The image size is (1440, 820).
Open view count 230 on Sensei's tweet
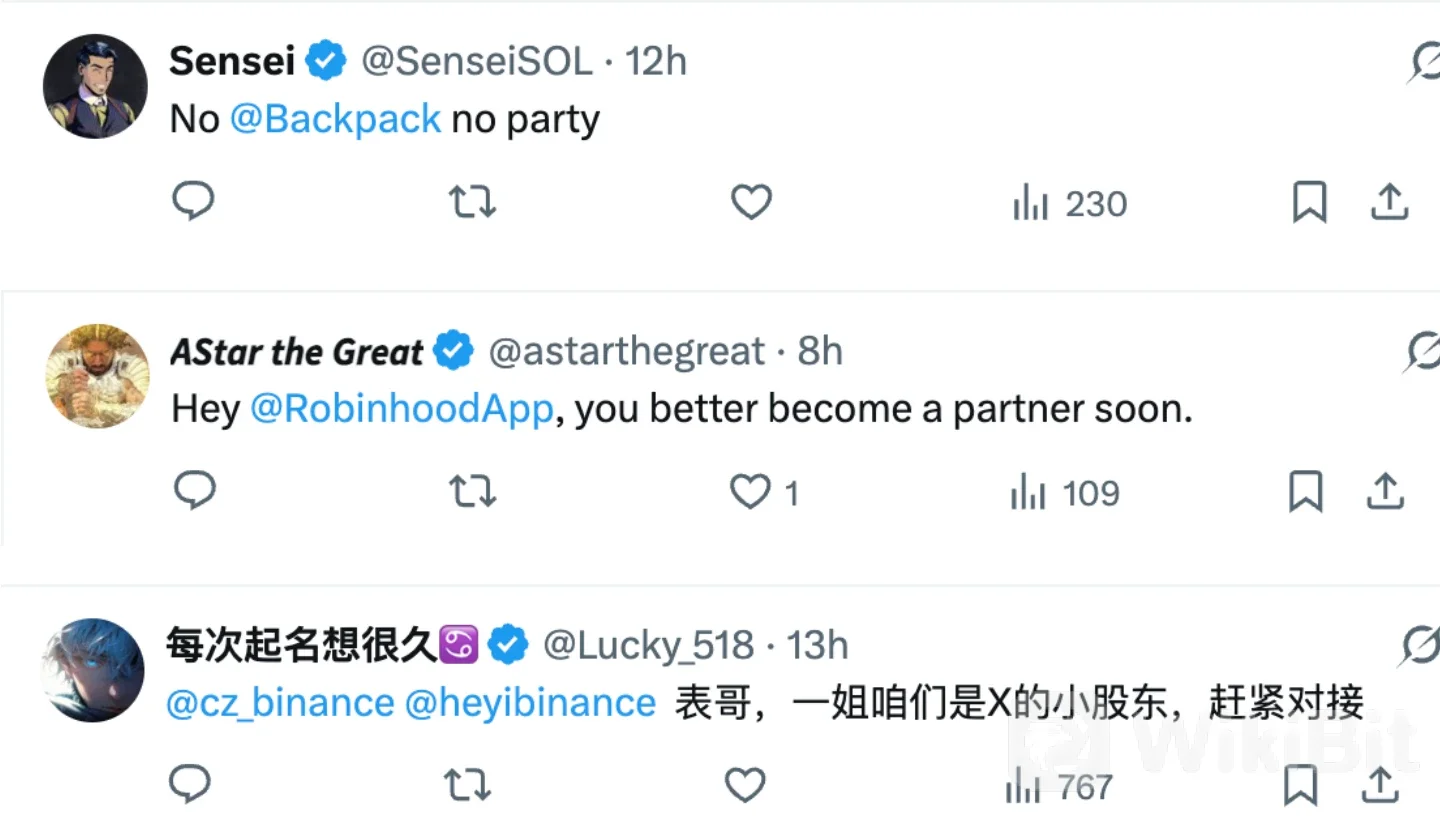coord(1069,204)
